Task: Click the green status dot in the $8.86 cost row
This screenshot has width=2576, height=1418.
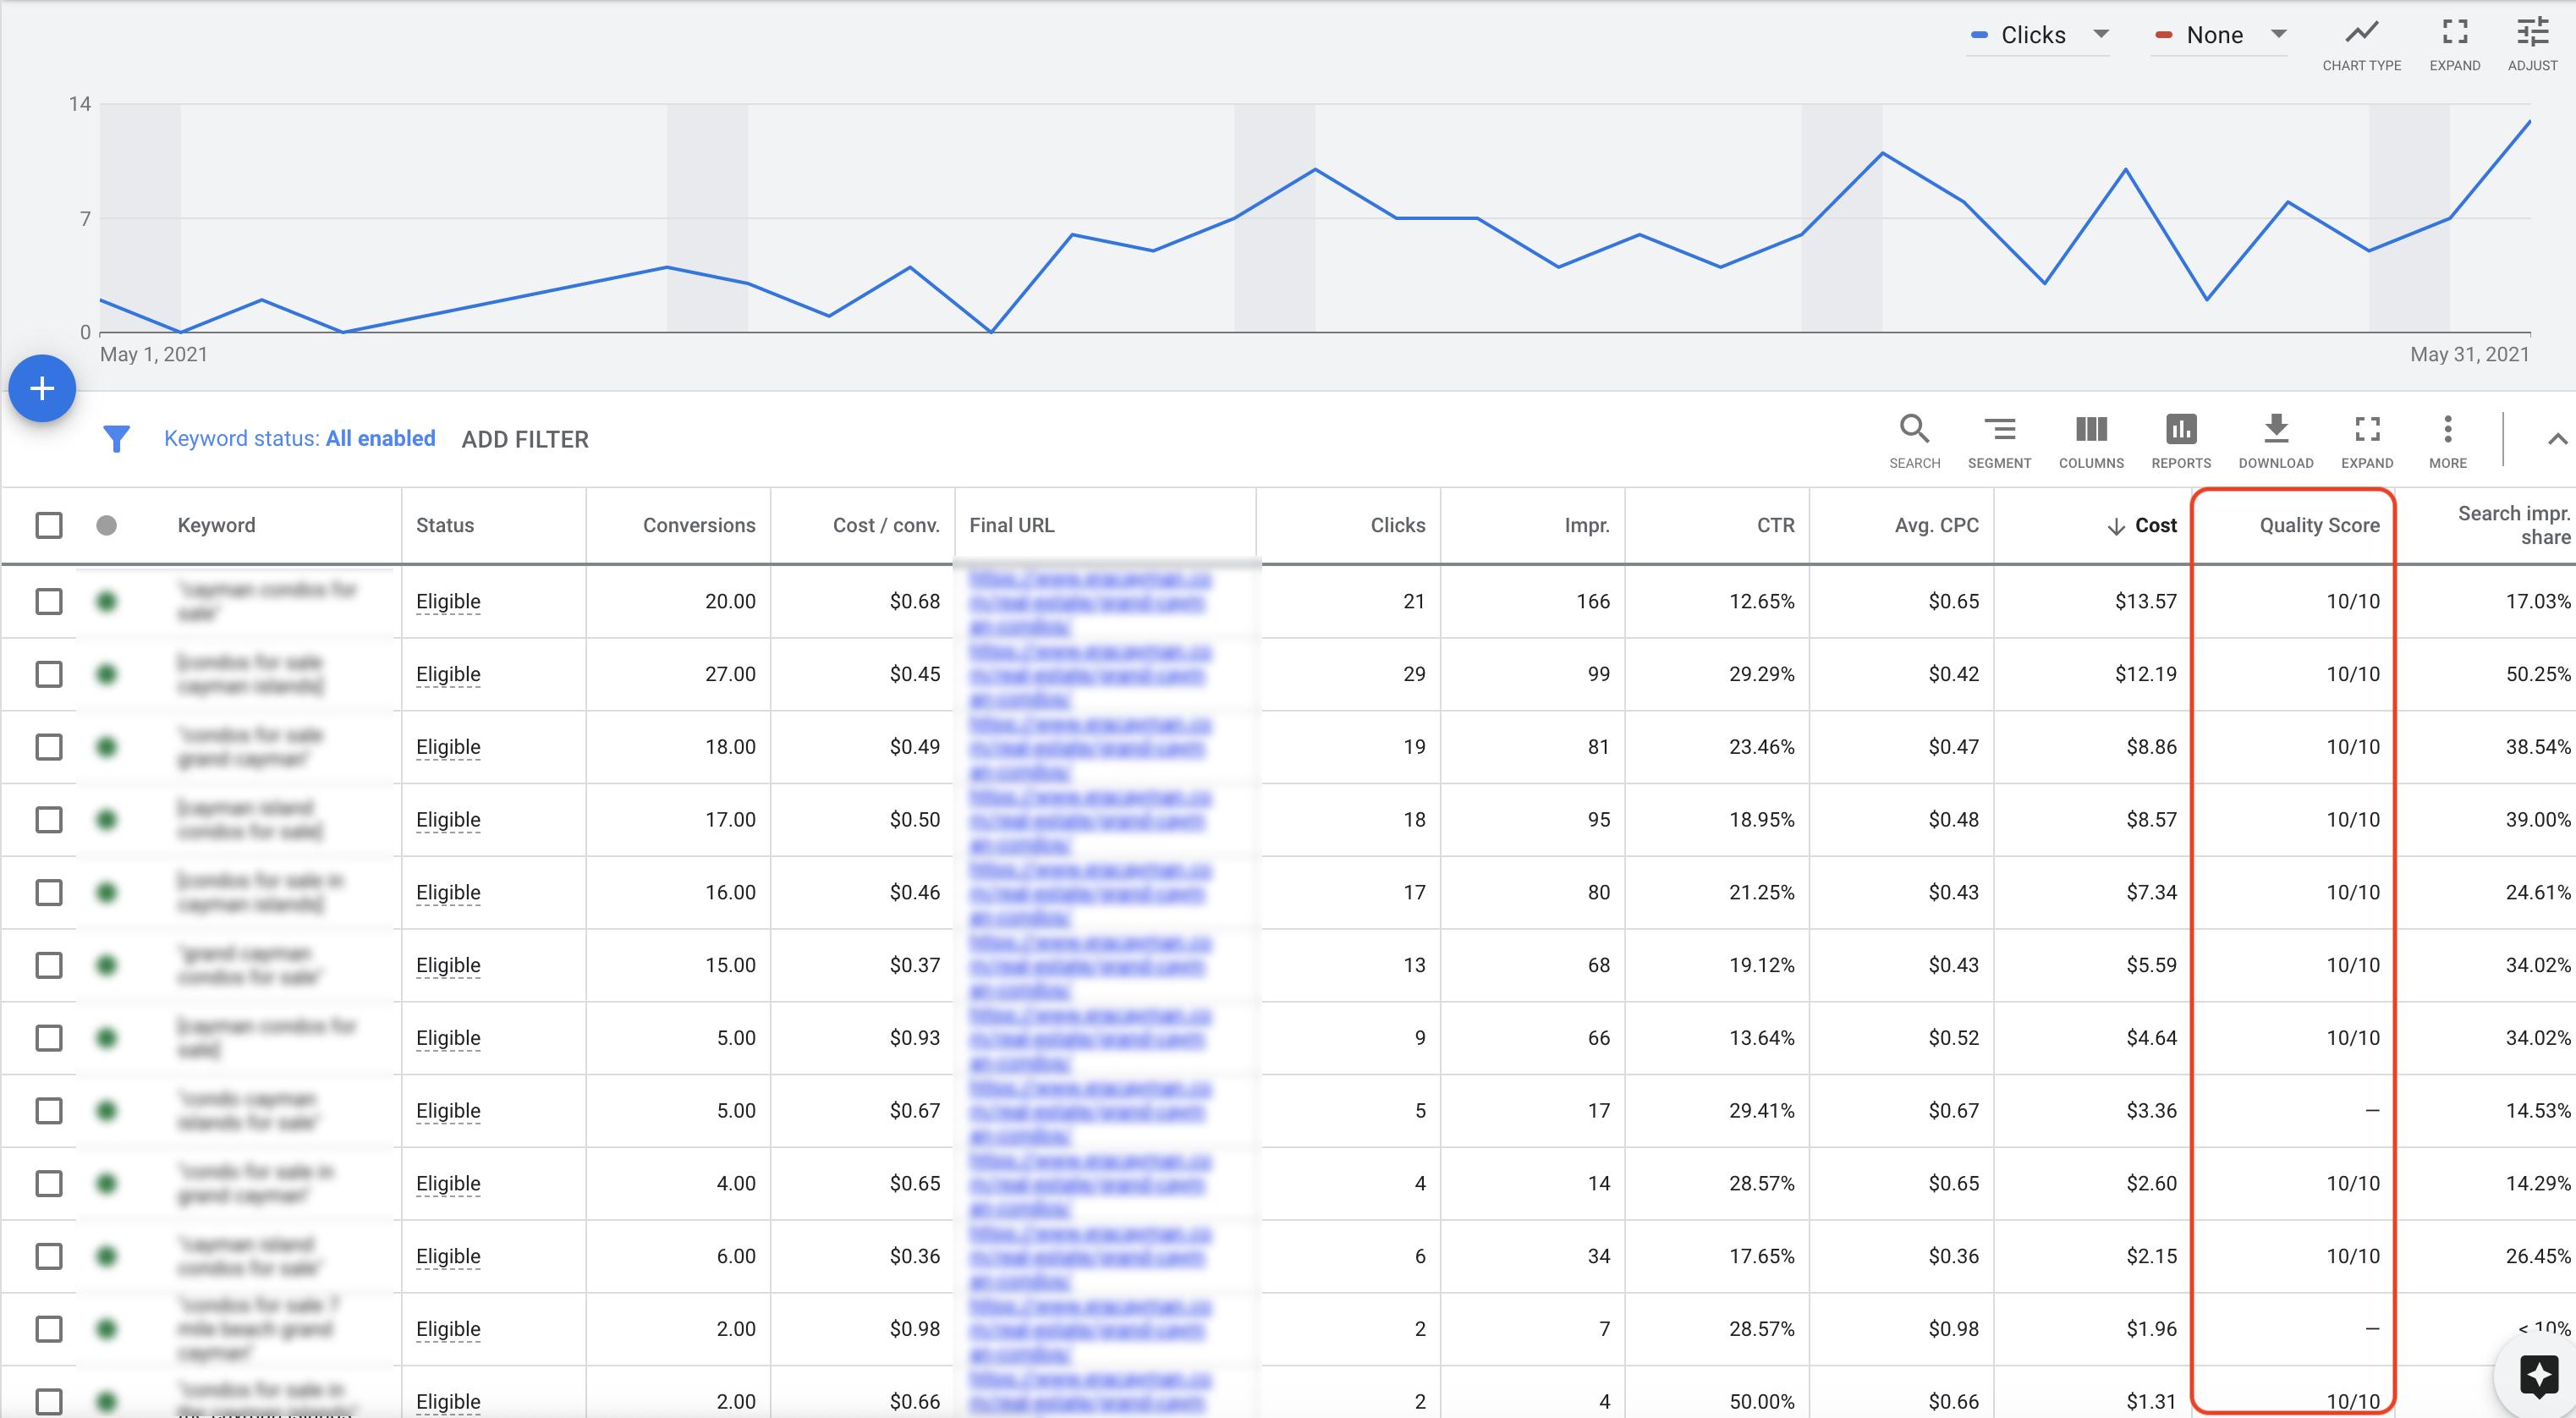Action: (107, 747)
